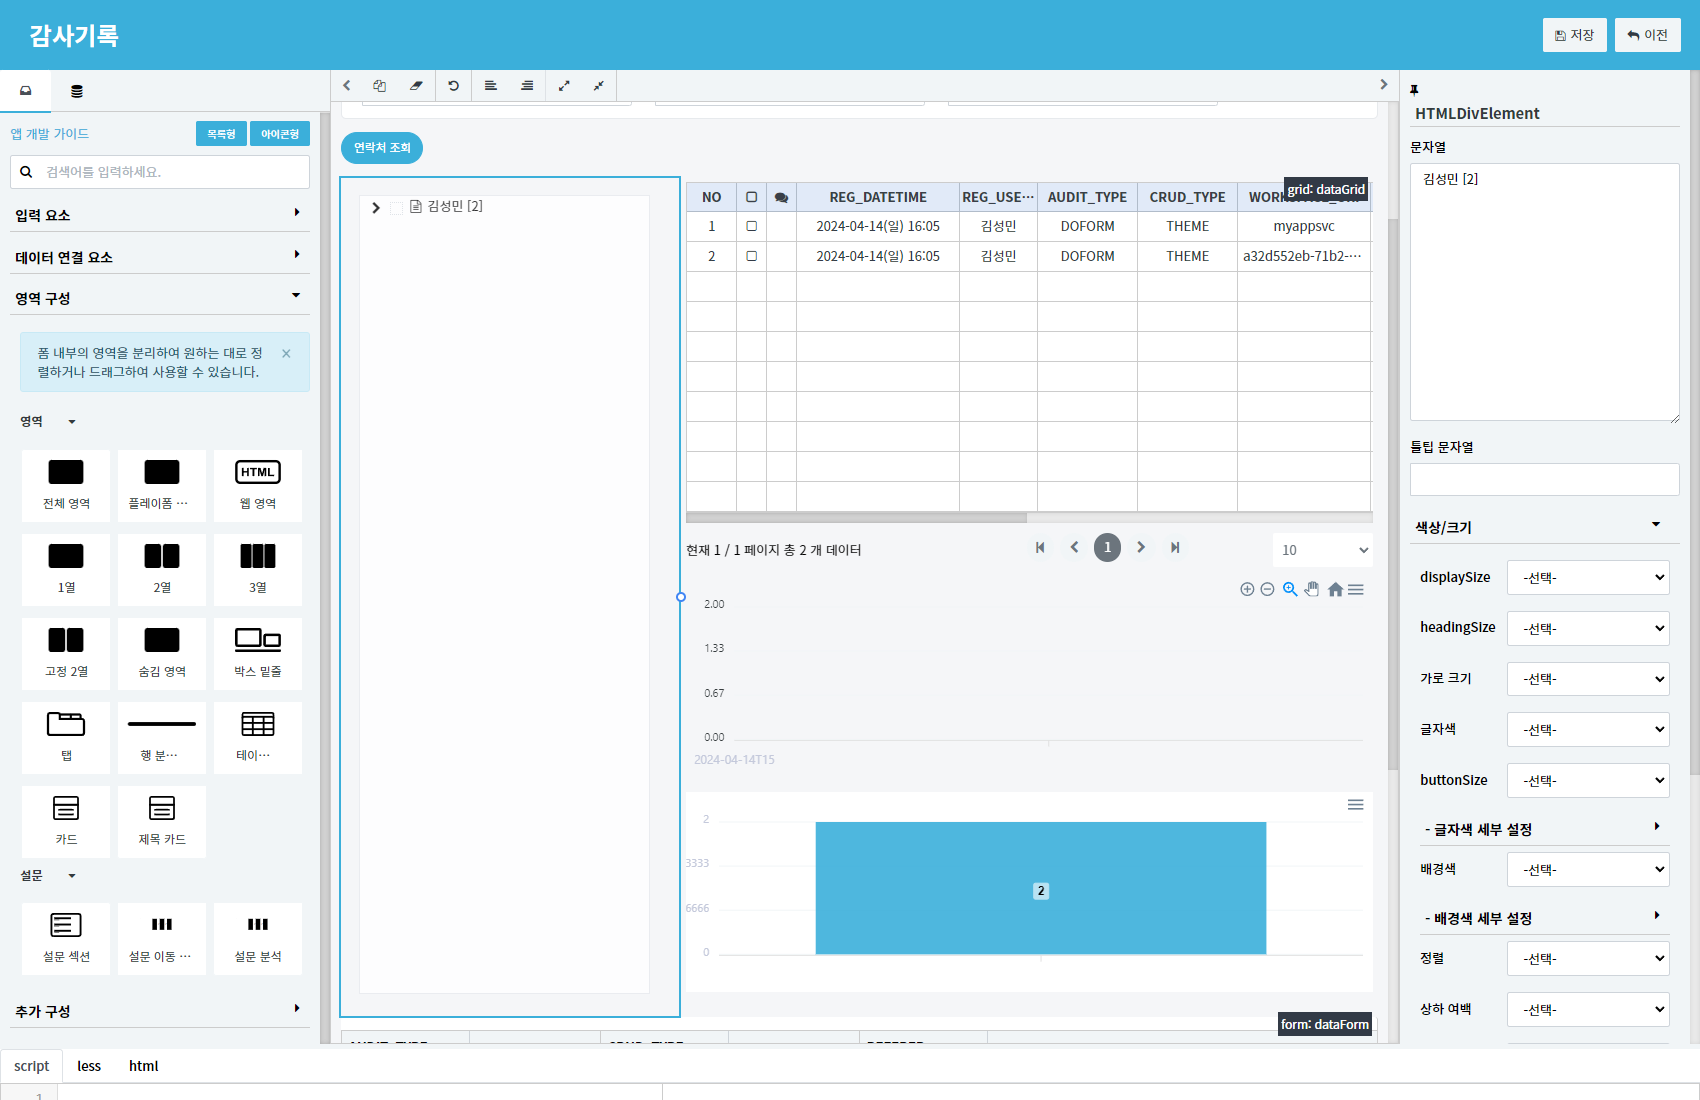
Task: Open the displaySize dropdown
Action: [x=1588, y=578]
